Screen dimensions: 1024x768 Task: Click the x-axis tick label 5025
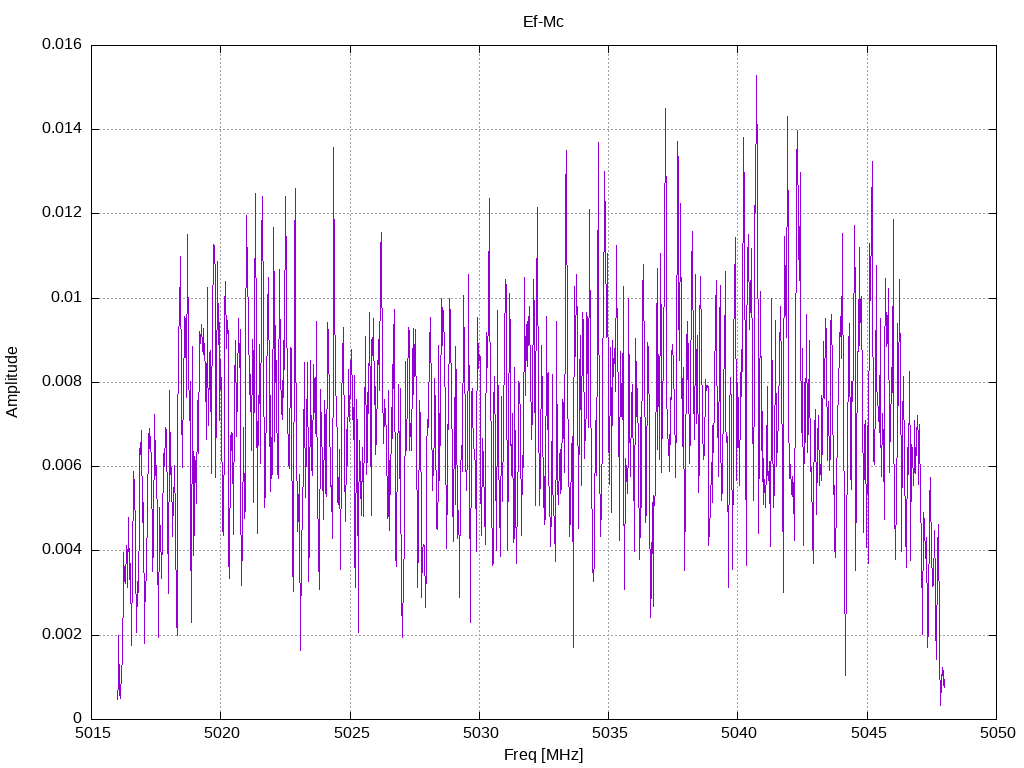pos(351,733)
